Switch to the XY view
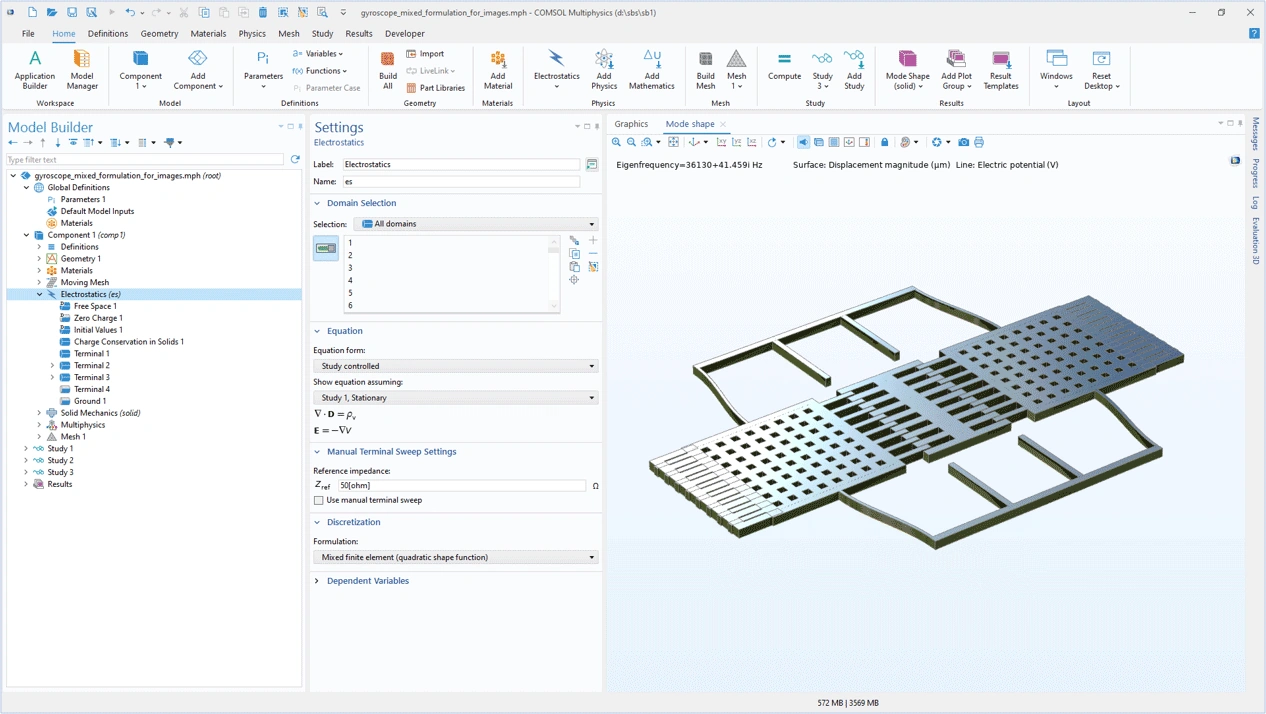The height and width of the screenshot is (714, 1266). tap(721, 142)
